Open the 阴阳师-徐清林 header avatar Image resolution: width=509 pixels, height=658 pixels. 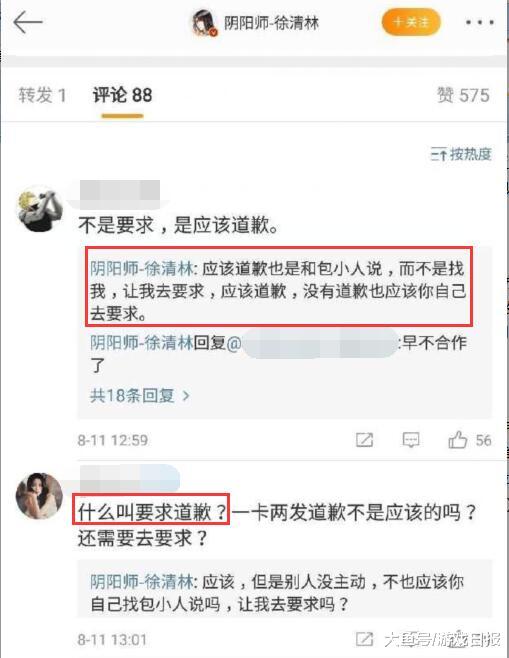click(205, 23)
